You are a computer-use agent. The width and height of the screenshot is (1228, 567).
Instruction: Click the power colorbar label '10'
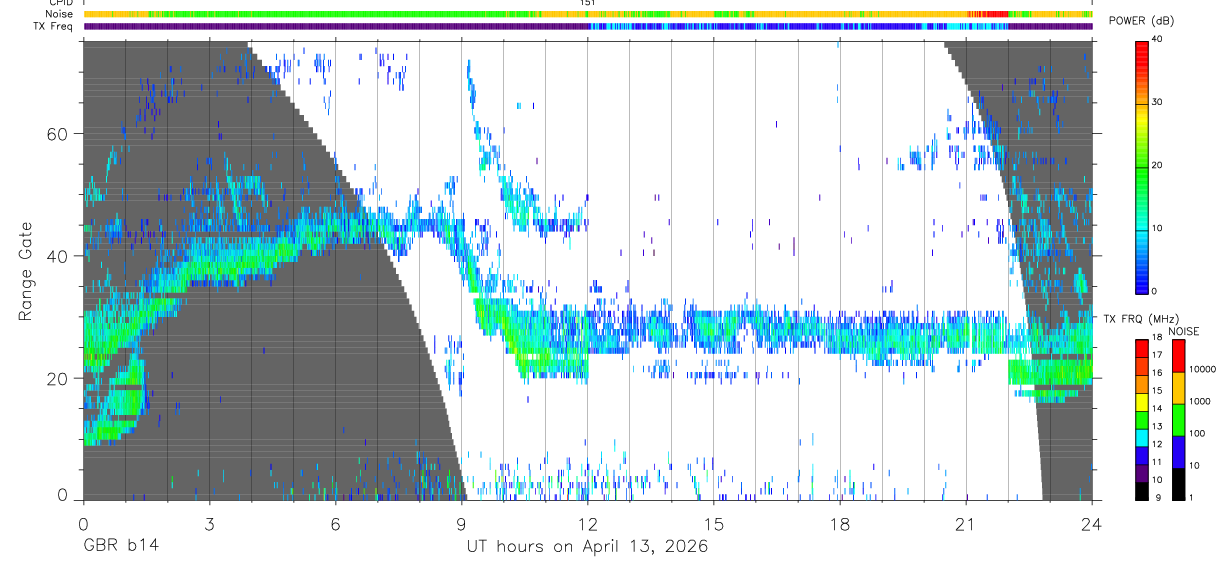click(1157, 228)
